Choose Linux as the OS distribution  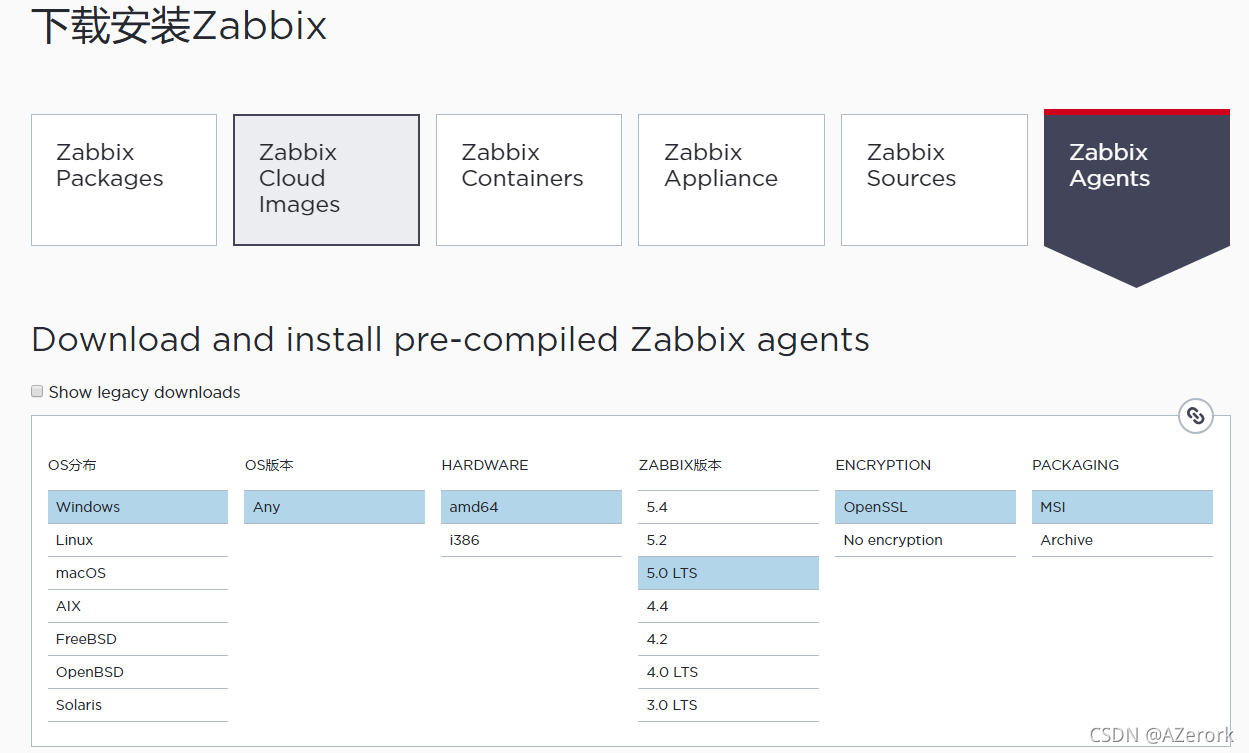point(137,540)
